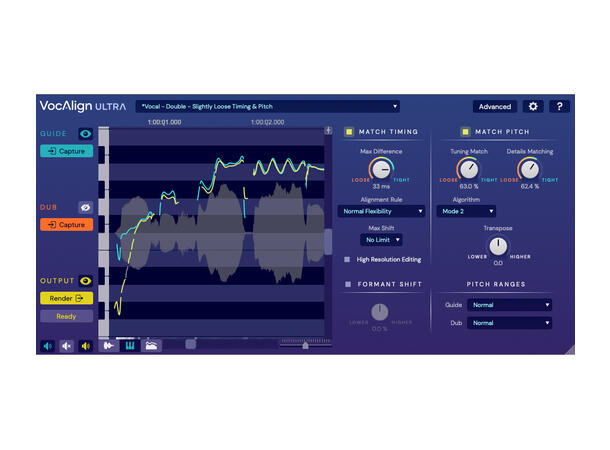Click the window resize grip corner
The height and width of the screenshot is (450, 610).
570,350
